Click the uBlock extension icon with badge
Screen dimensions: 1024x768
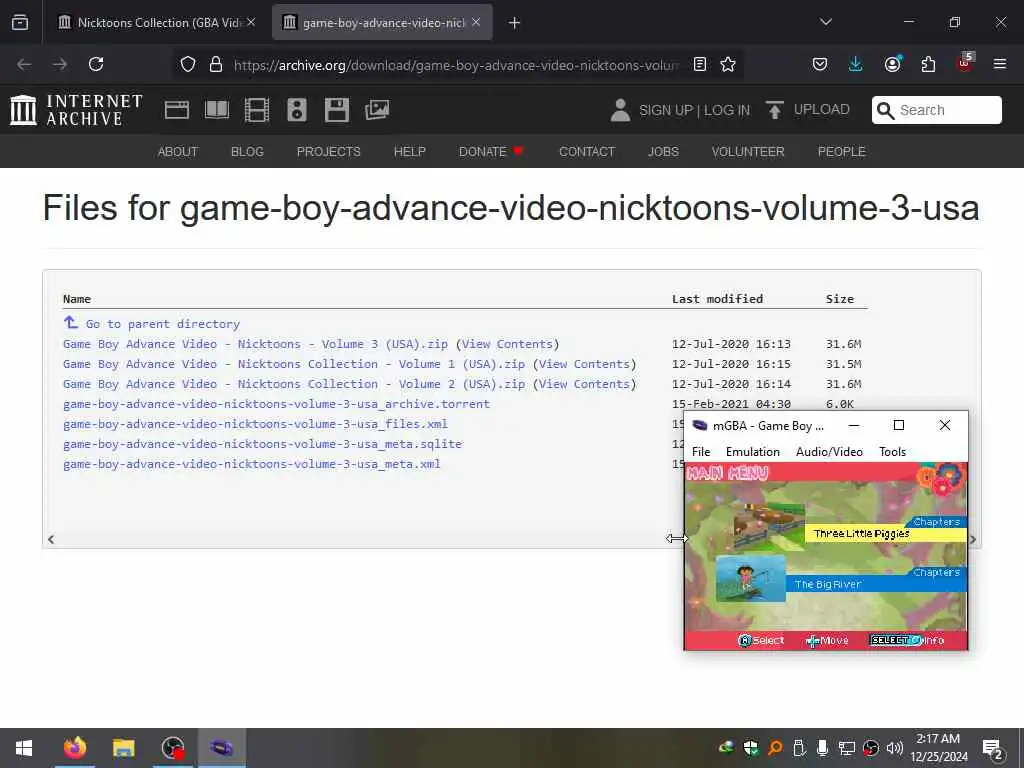965,63
